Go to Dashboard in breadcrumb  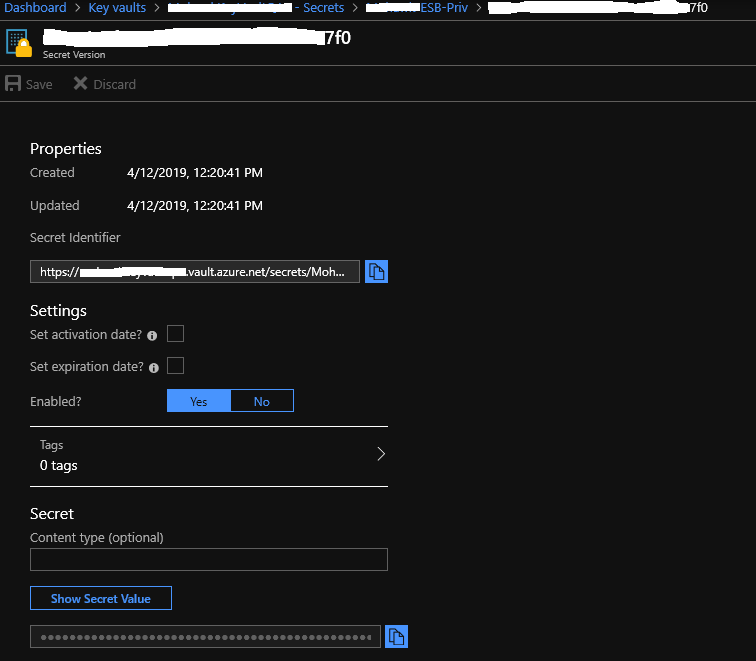click(x=35, y=8)
